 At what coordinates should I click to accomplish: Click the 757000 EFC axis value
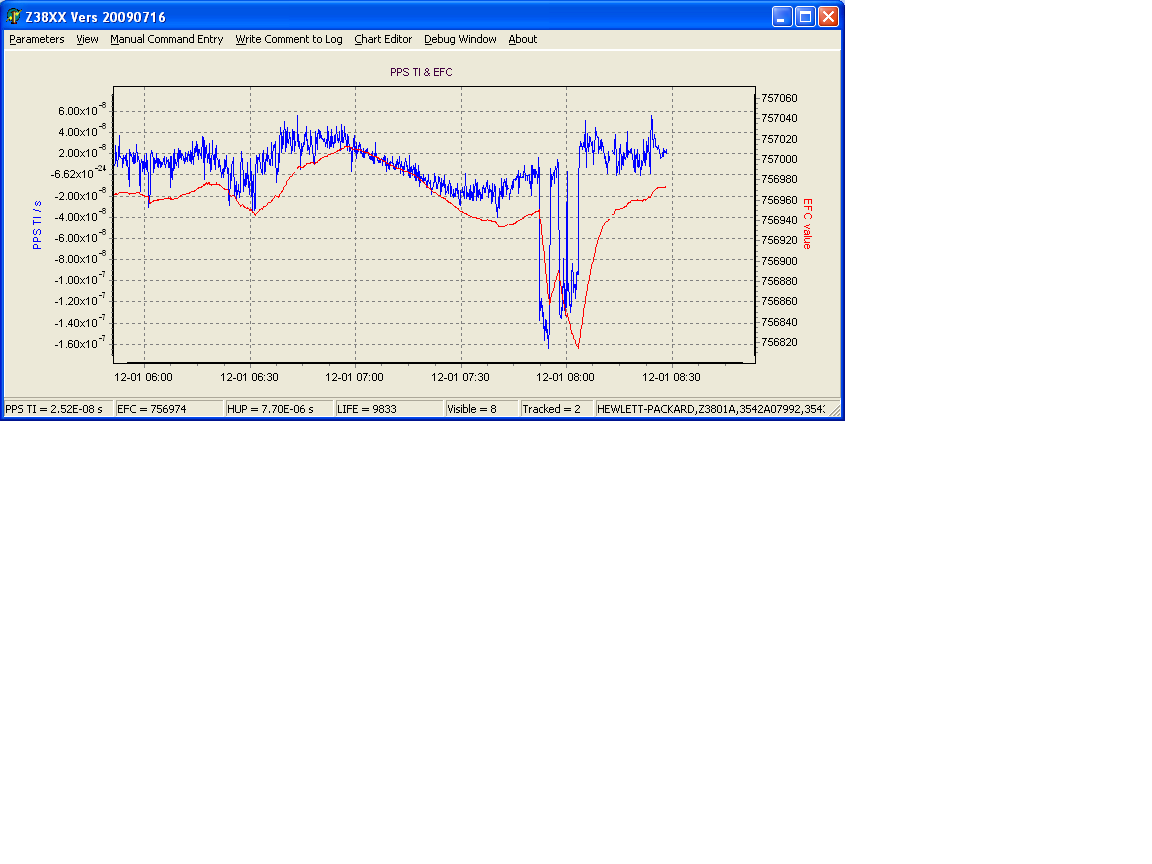780,159
